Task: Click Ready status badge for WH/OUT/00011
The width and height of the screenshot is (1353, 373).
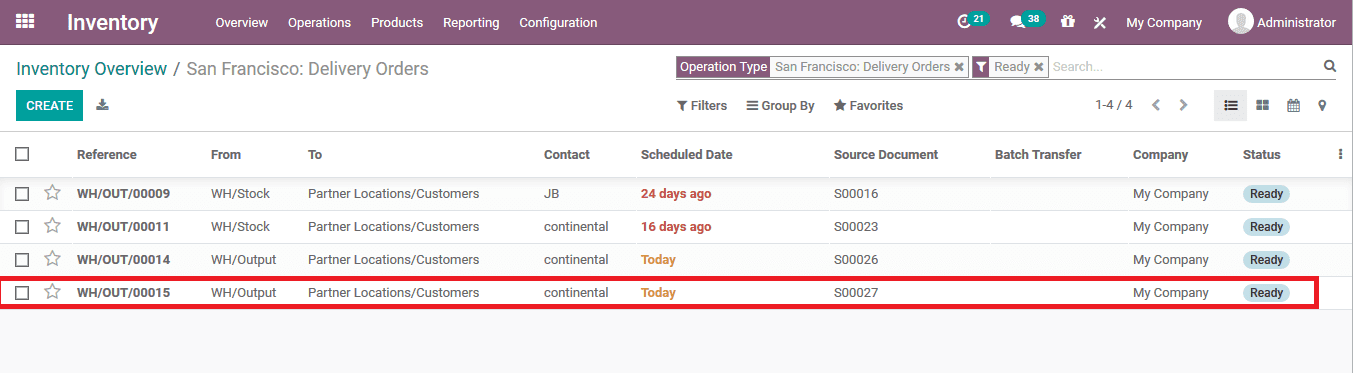Action: (1266, 227)
